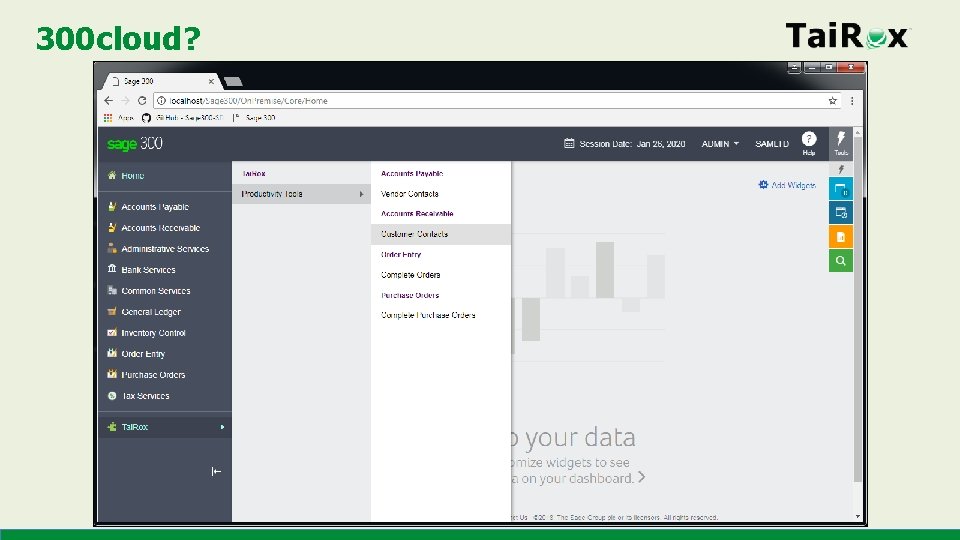
Task: Click the Accounts Payable heading in flyout
Action: [x=412, y=174]
